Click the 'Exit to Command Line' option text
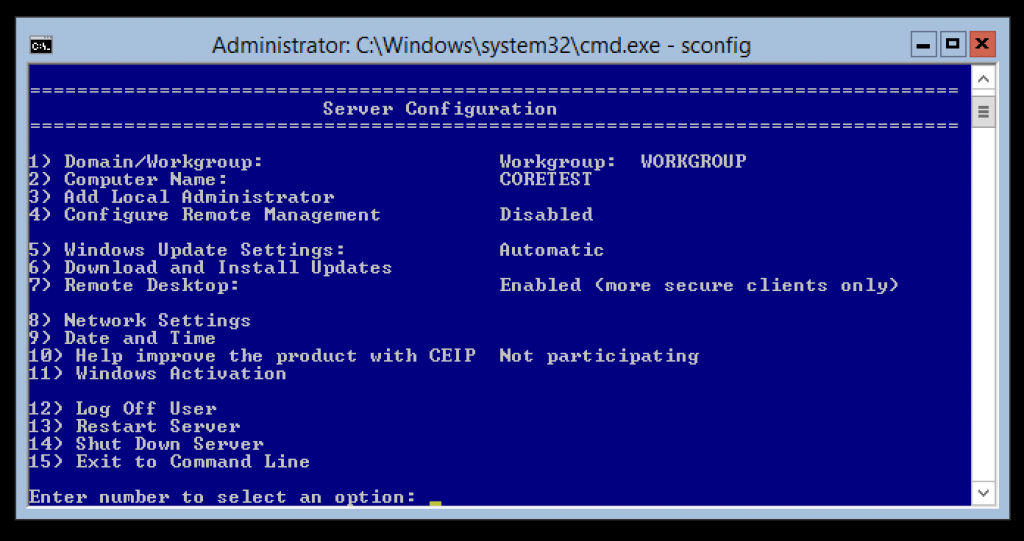Viewport: 1024px width, 541px height. (x=193, y=461)
